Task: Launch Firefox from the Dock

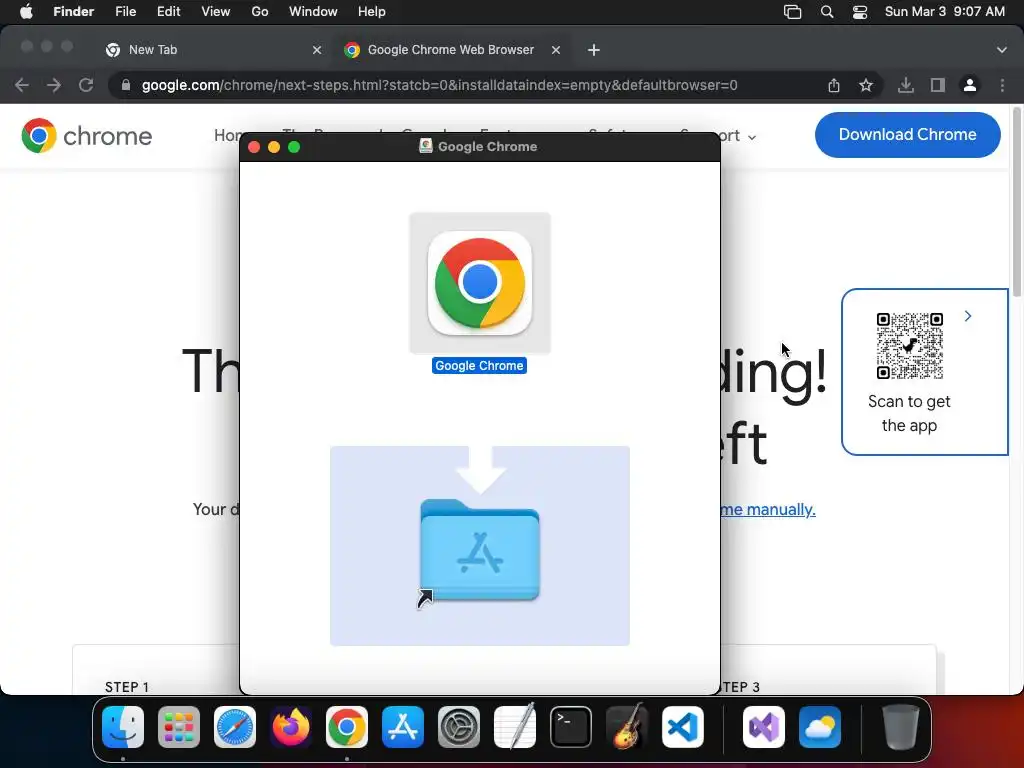Action: click(x=291, y=727)
